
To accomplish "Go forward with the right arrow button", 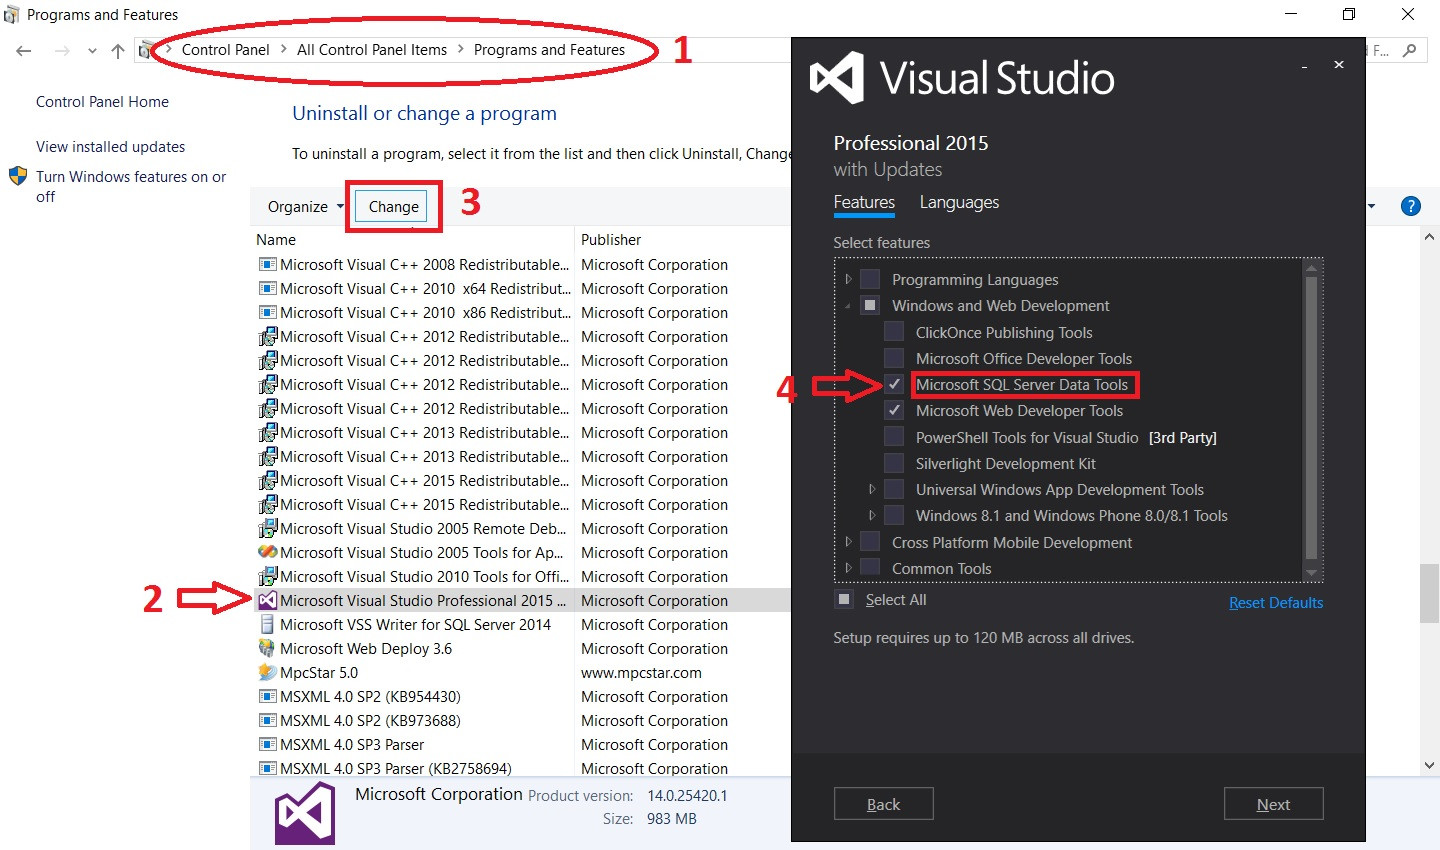I will 62,50.
